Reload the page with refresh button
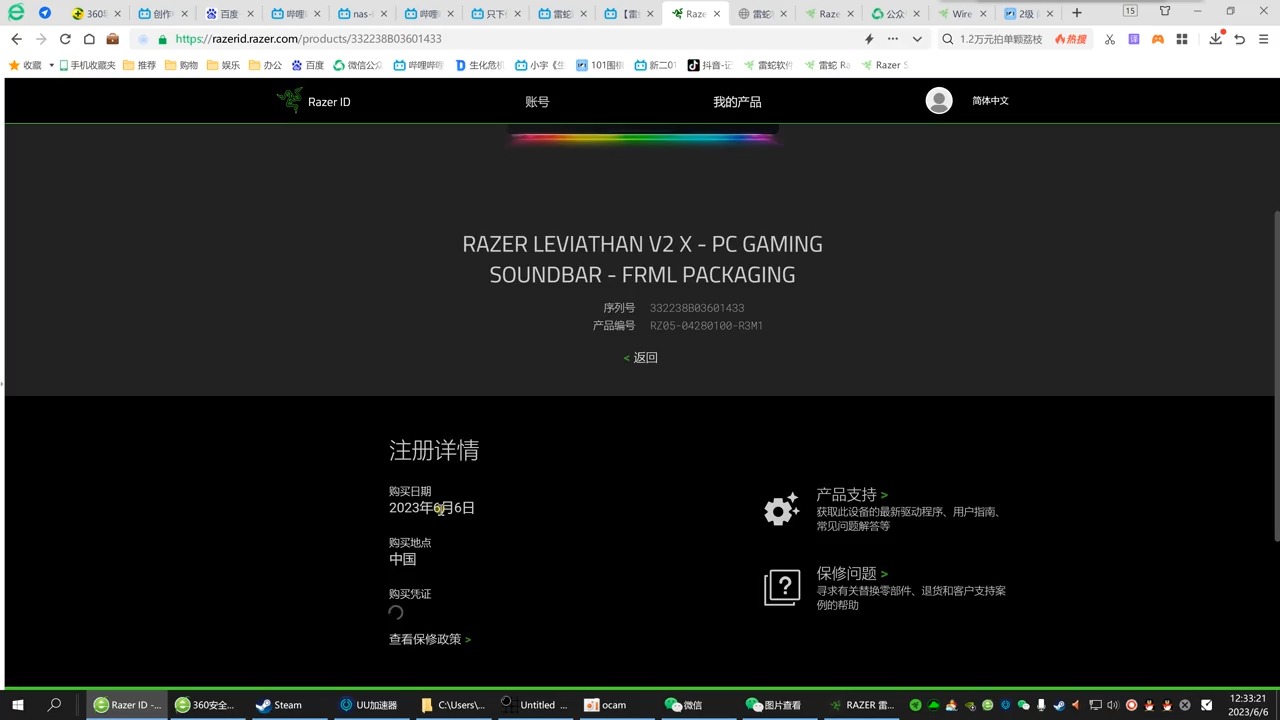Screen dimensions: 1280x720 coord(65,39)
